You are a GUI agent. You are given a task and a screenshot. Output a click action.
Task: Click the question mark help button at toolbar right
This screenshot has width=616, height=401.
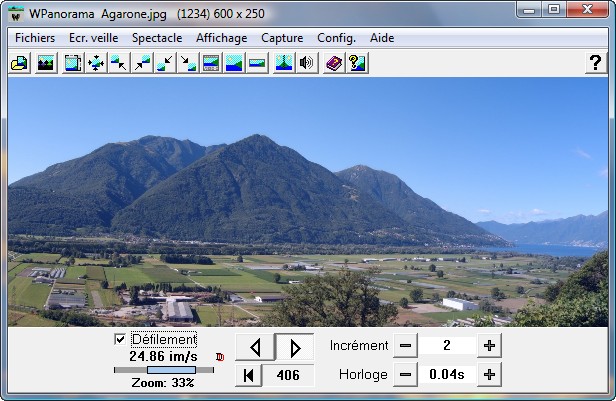(x=594, y=63)
